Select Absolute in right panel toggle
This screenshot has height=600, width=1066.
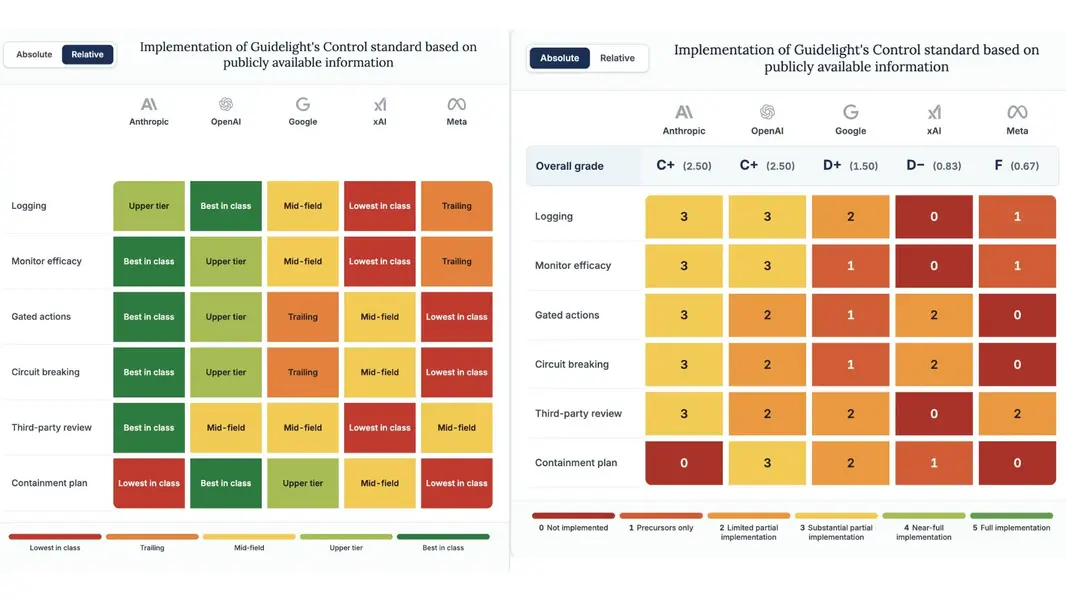click(560, 58)
